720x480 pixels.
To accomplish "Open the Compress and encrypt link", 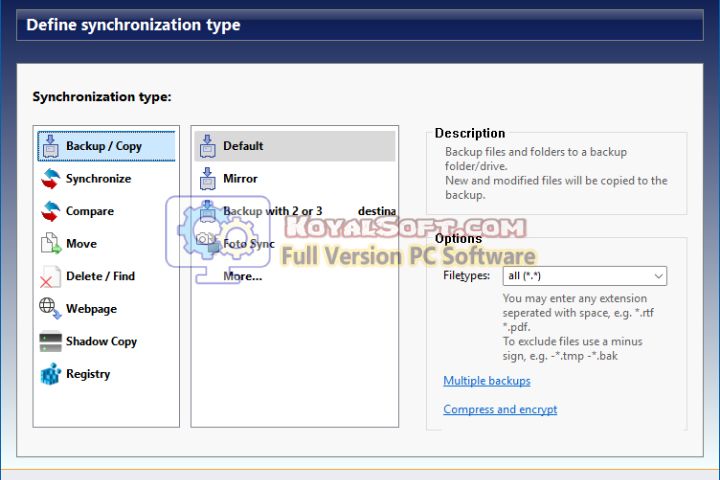I will tap(500, 409).
